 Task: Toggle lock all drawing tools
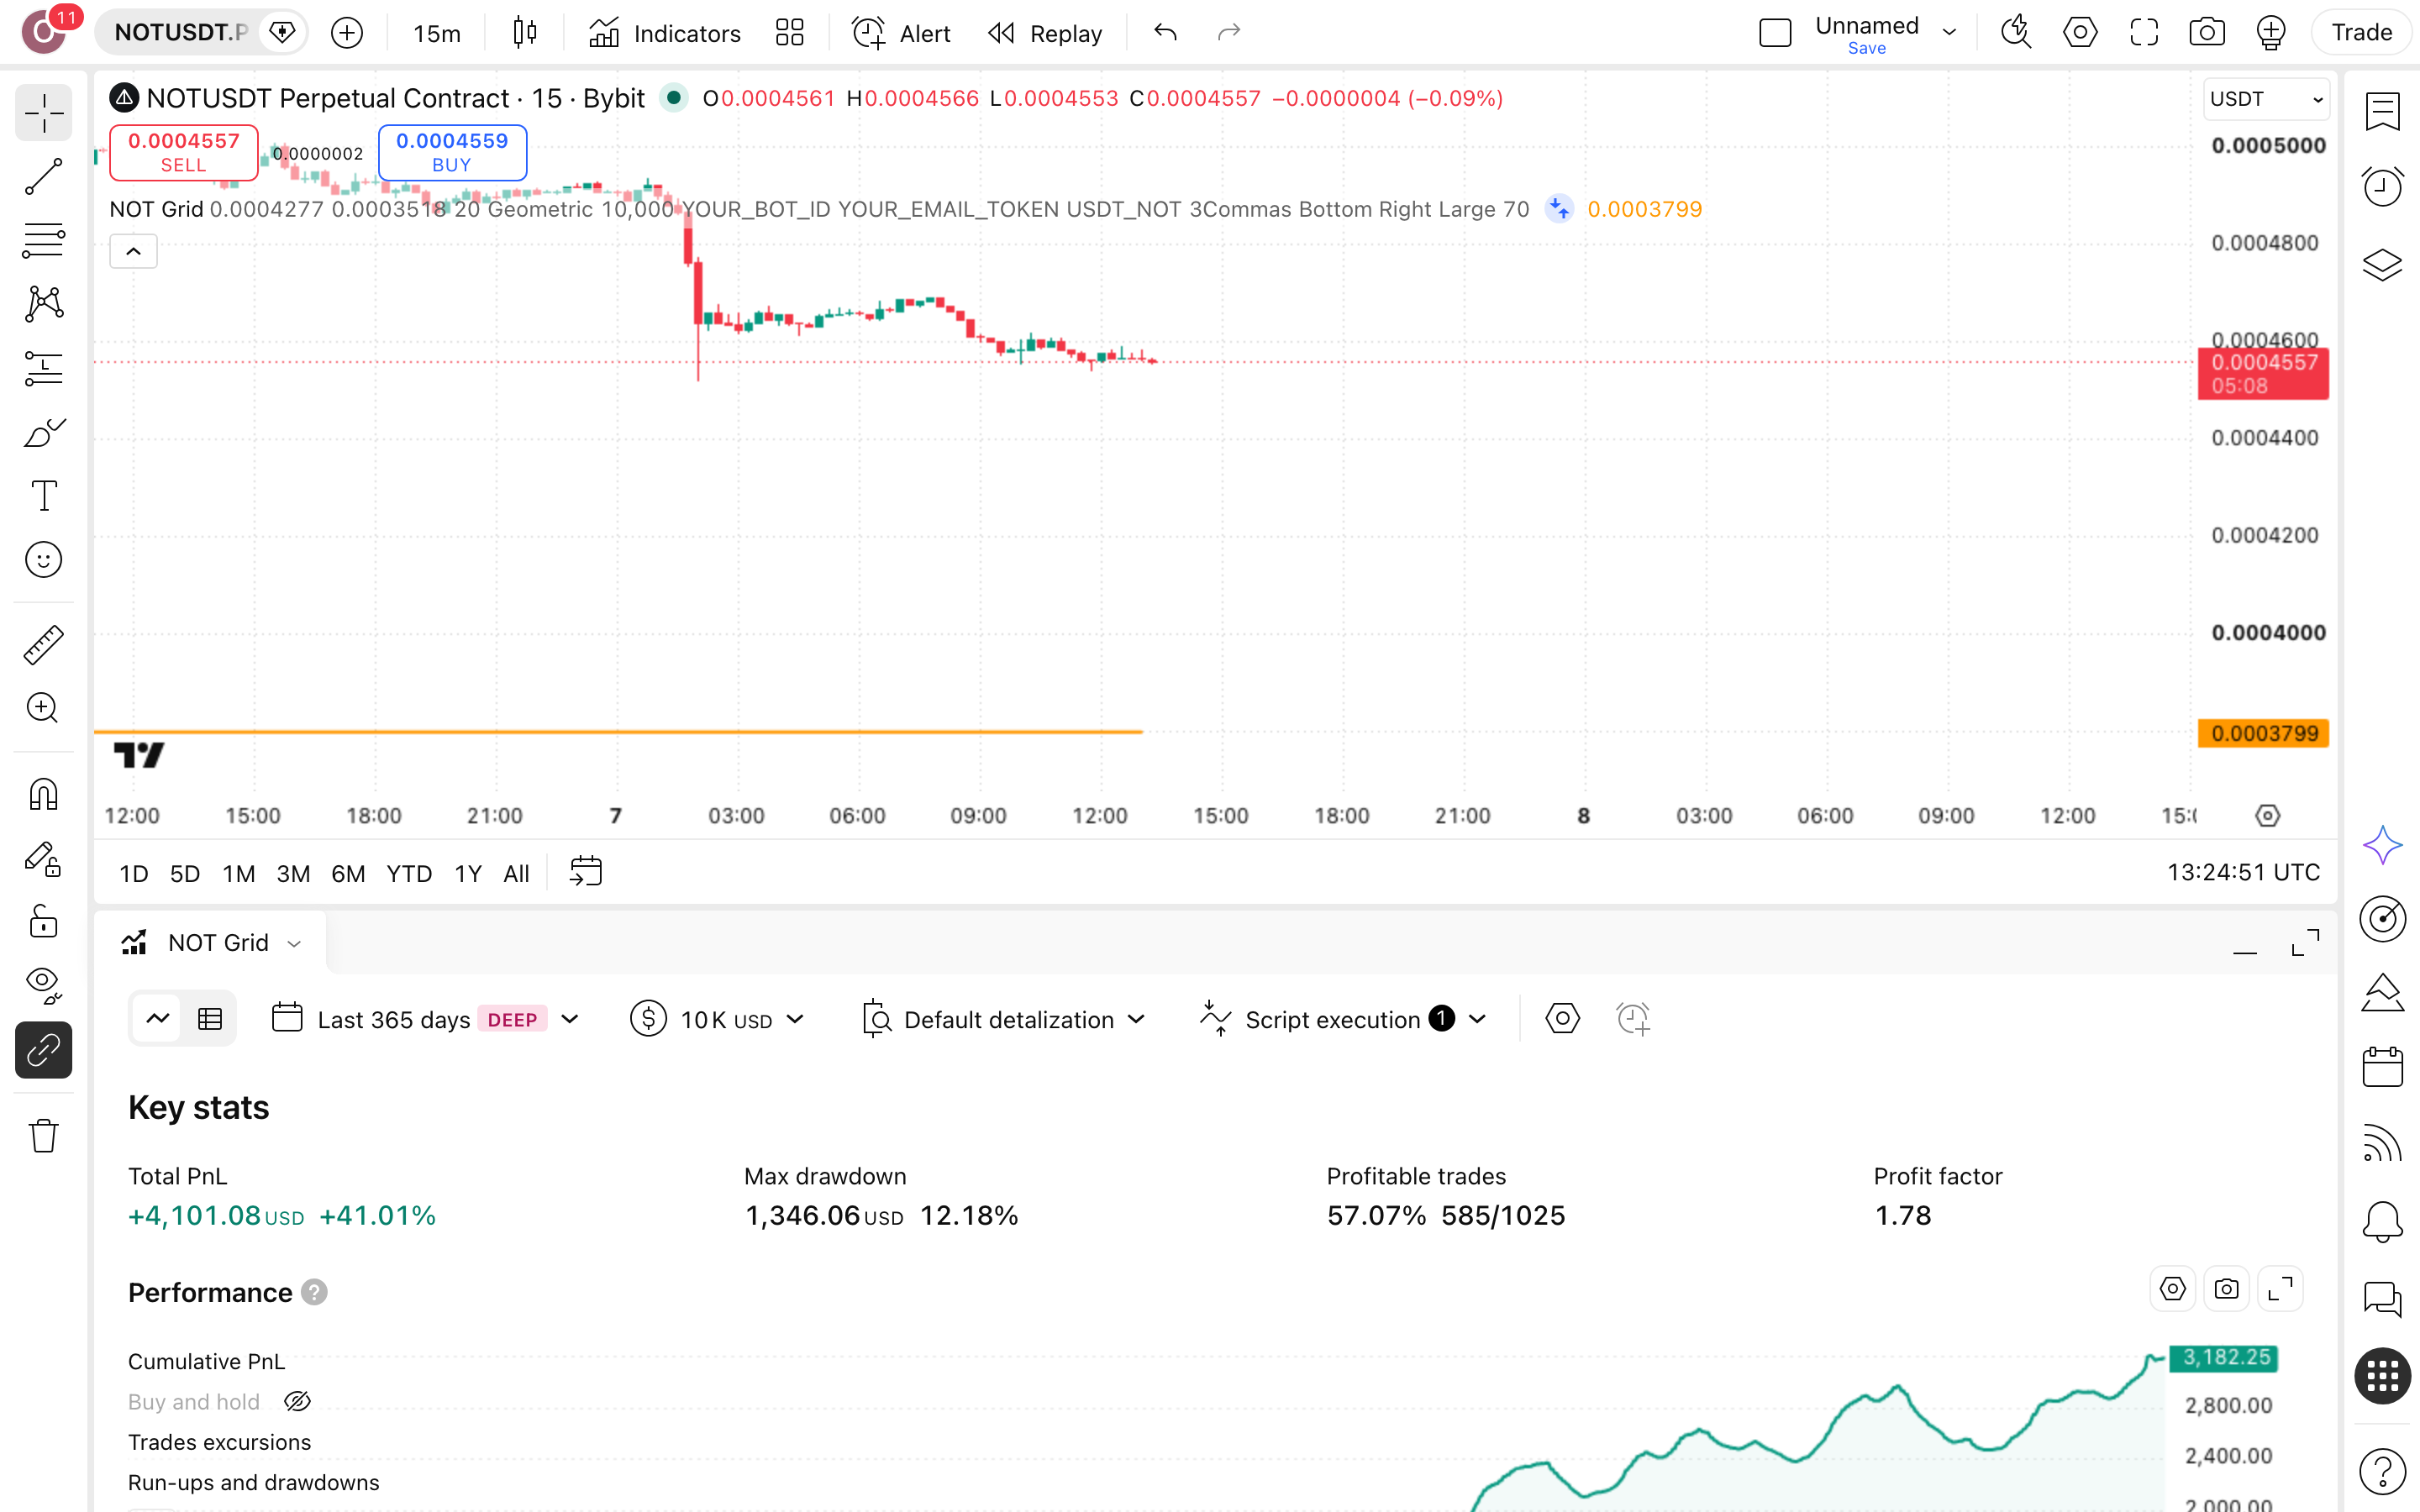(43, 922)
